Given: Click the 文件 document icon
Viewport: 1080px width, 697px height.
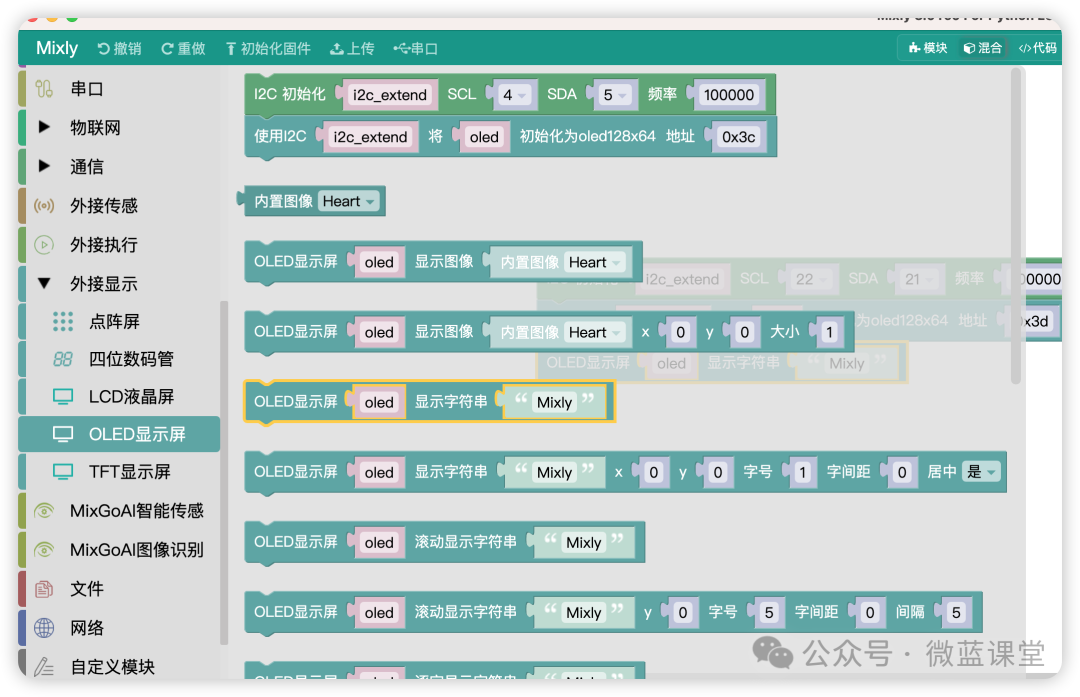Looking at the screenshot, I should (44, 589).
